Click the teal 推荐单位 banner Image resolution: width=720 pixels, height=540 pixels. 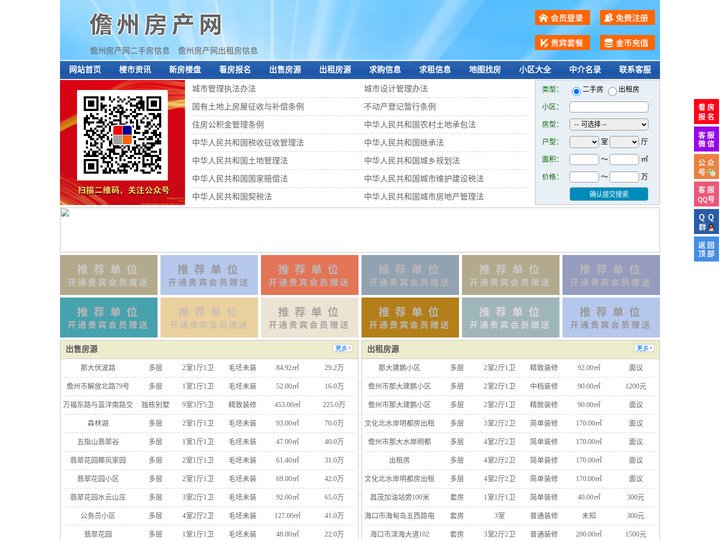pos(109,317)
